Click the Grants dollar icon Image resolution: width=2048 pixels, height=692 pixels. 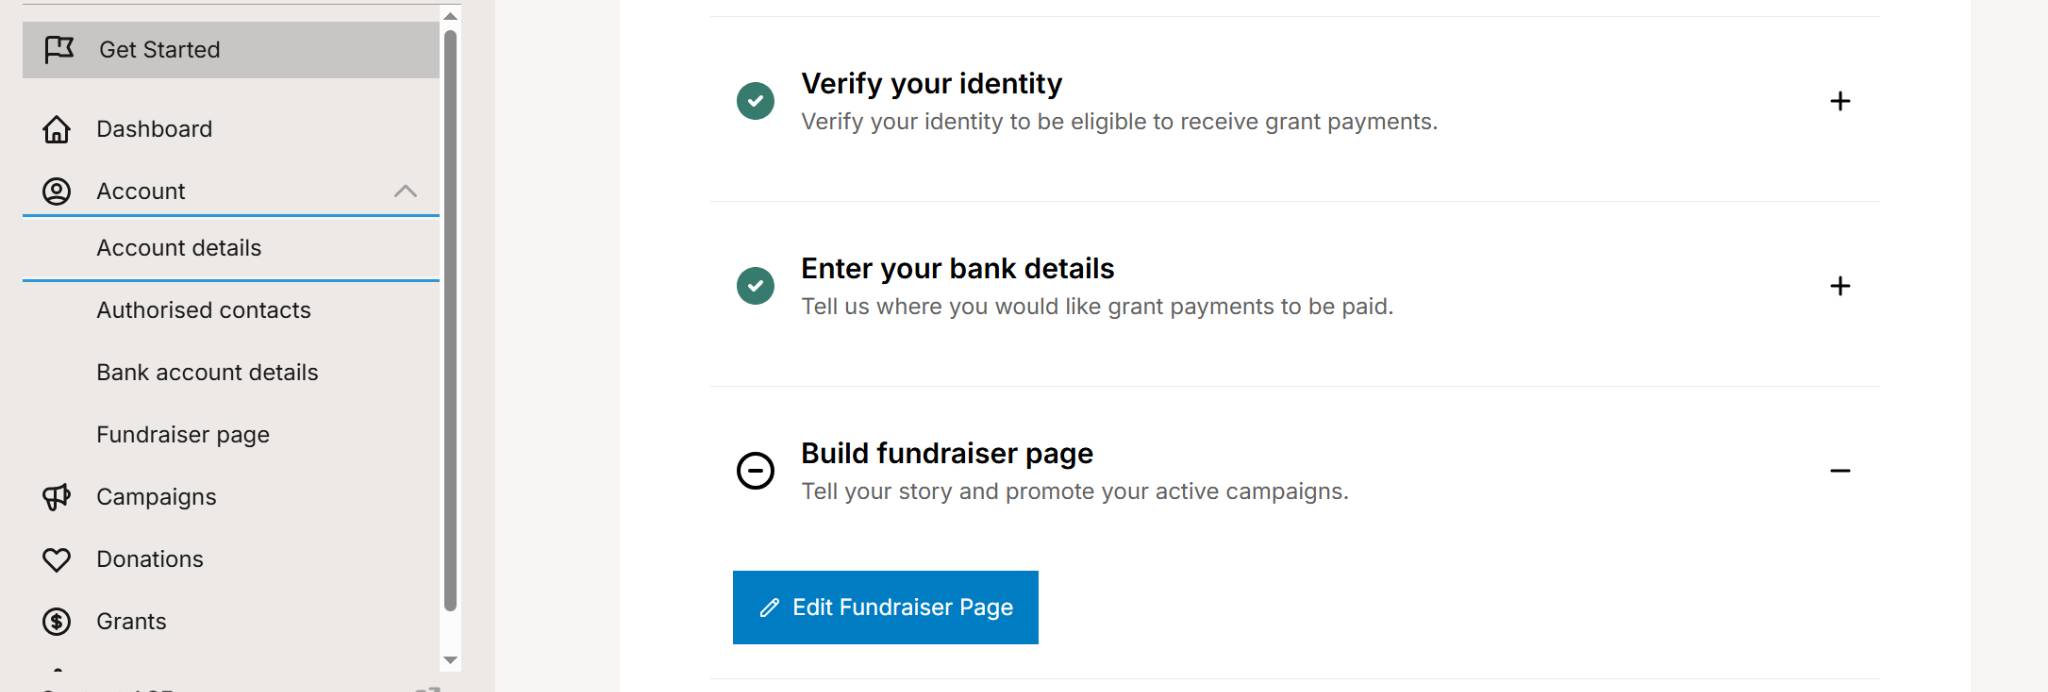pyautogui.click(x=57, y=621)
